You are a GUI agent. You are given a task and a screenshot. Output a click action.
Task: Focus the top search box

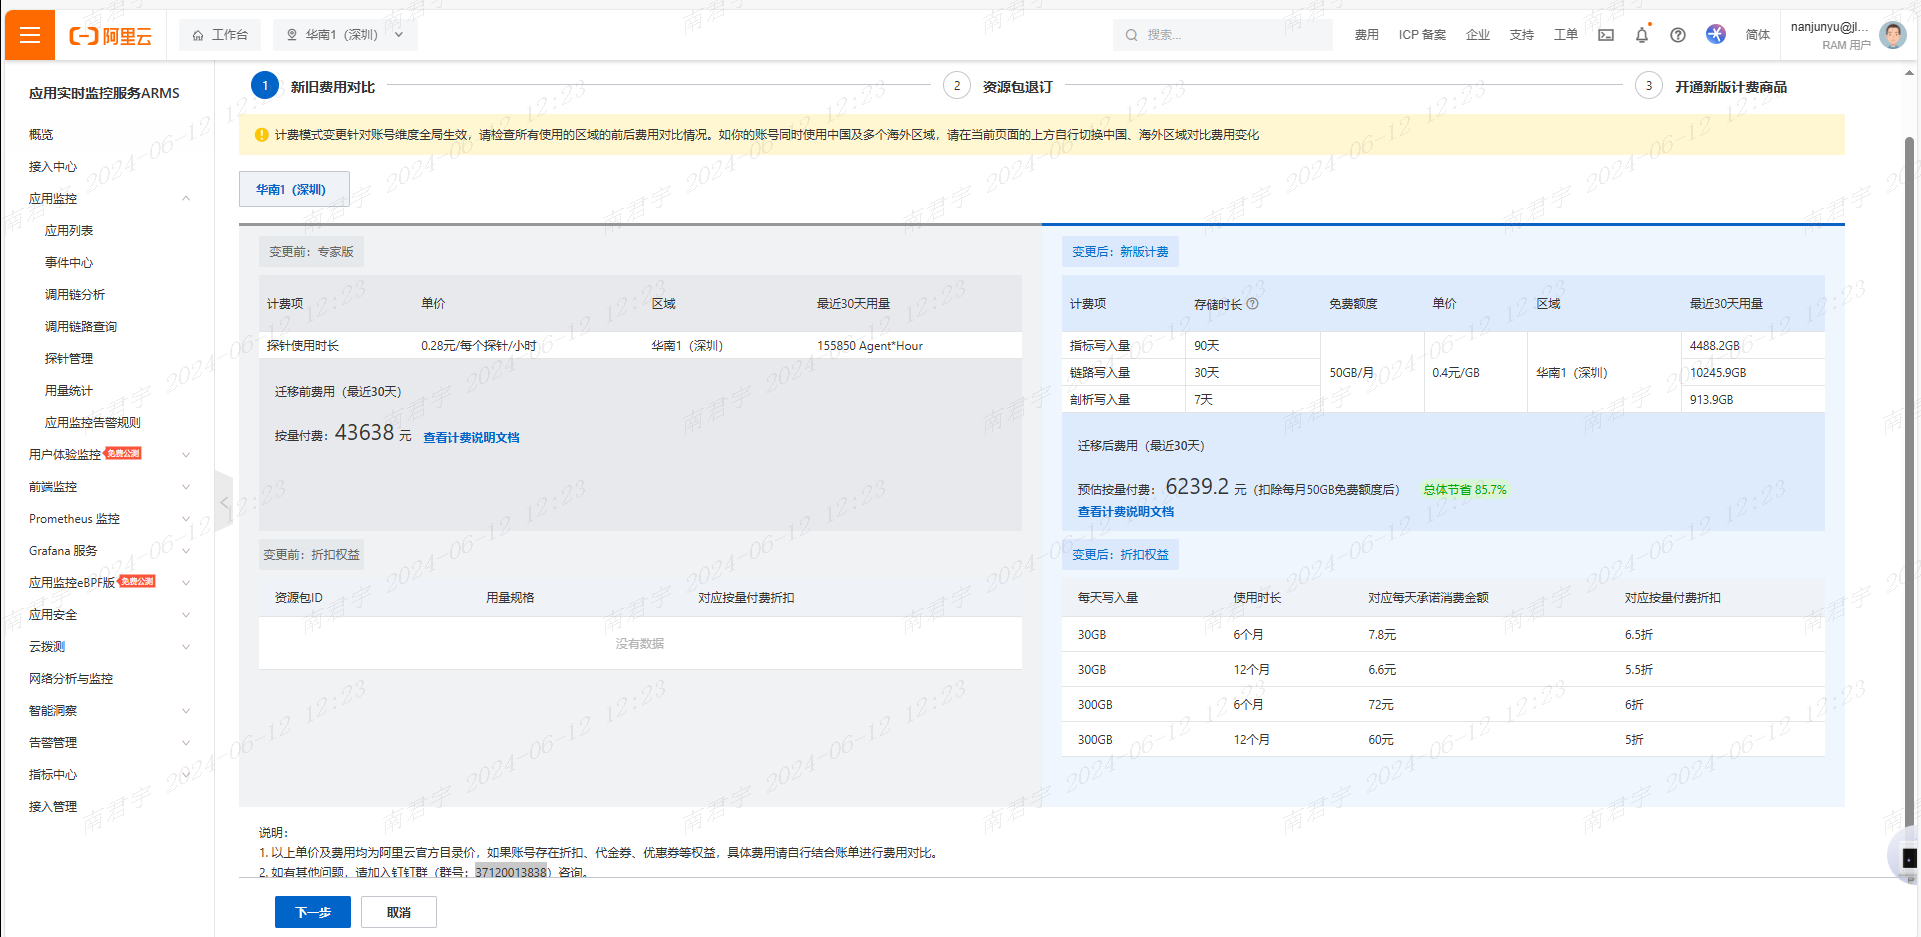(x=1222, y=35)
